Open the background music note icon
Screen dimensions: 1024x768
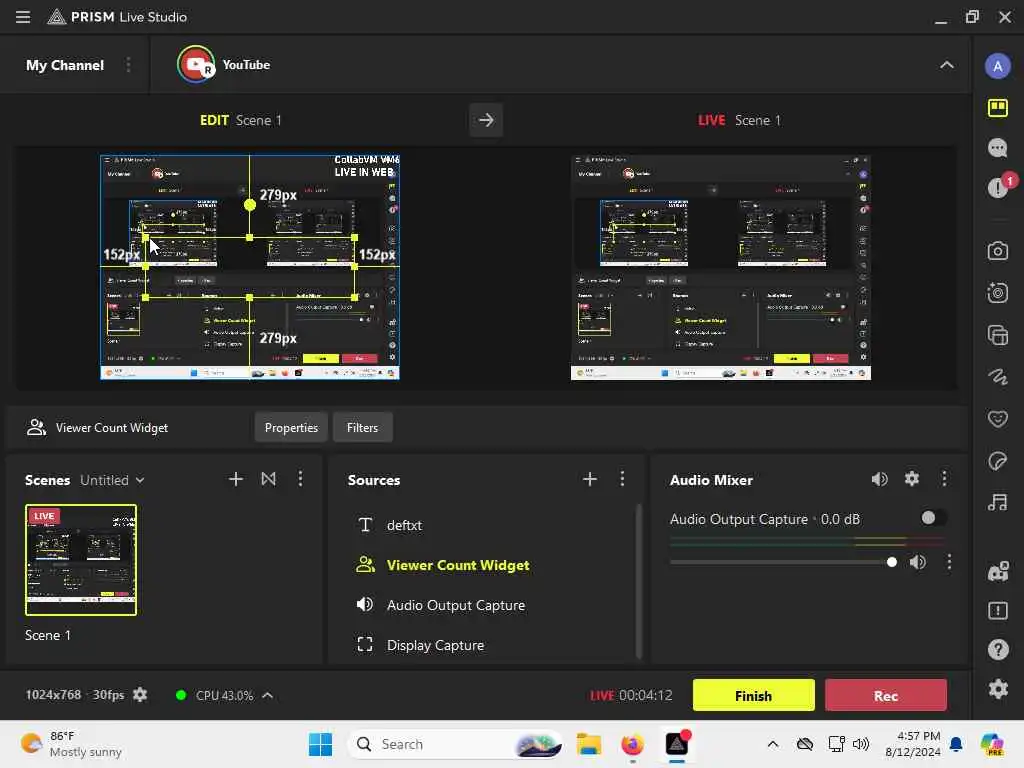997,502
